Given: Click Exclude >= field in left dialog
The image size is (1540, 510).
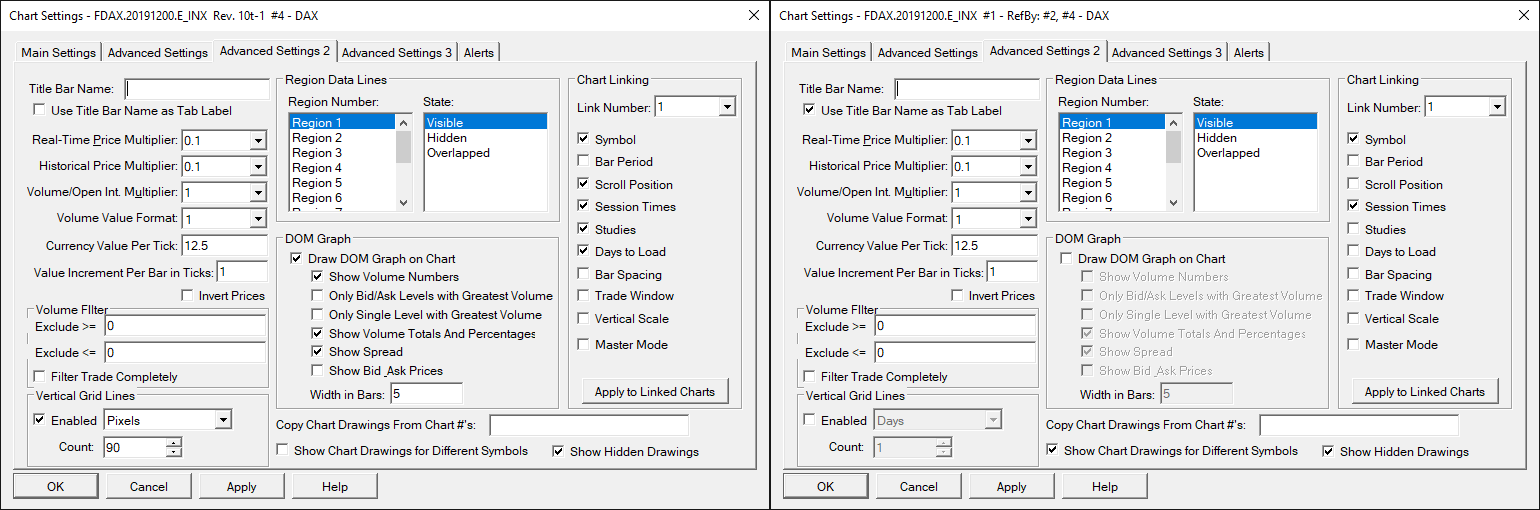Looking at the screenshot, I should (x=184, y=326).
